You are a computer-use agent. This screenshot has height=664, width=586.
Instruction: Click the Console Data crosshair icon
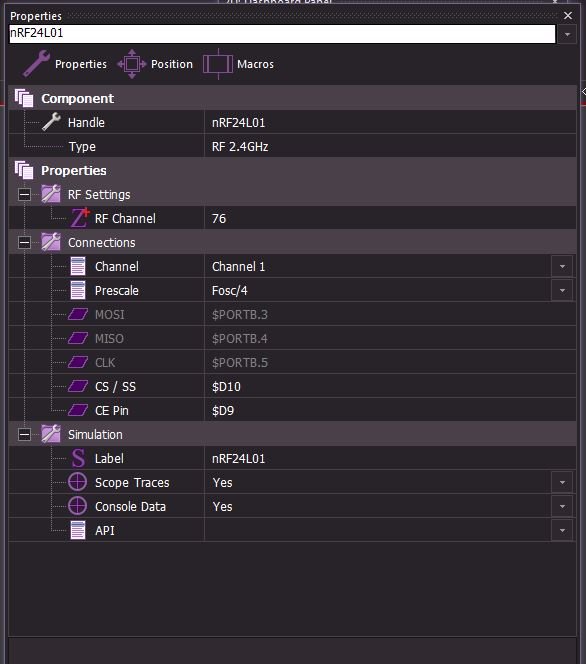77,506
